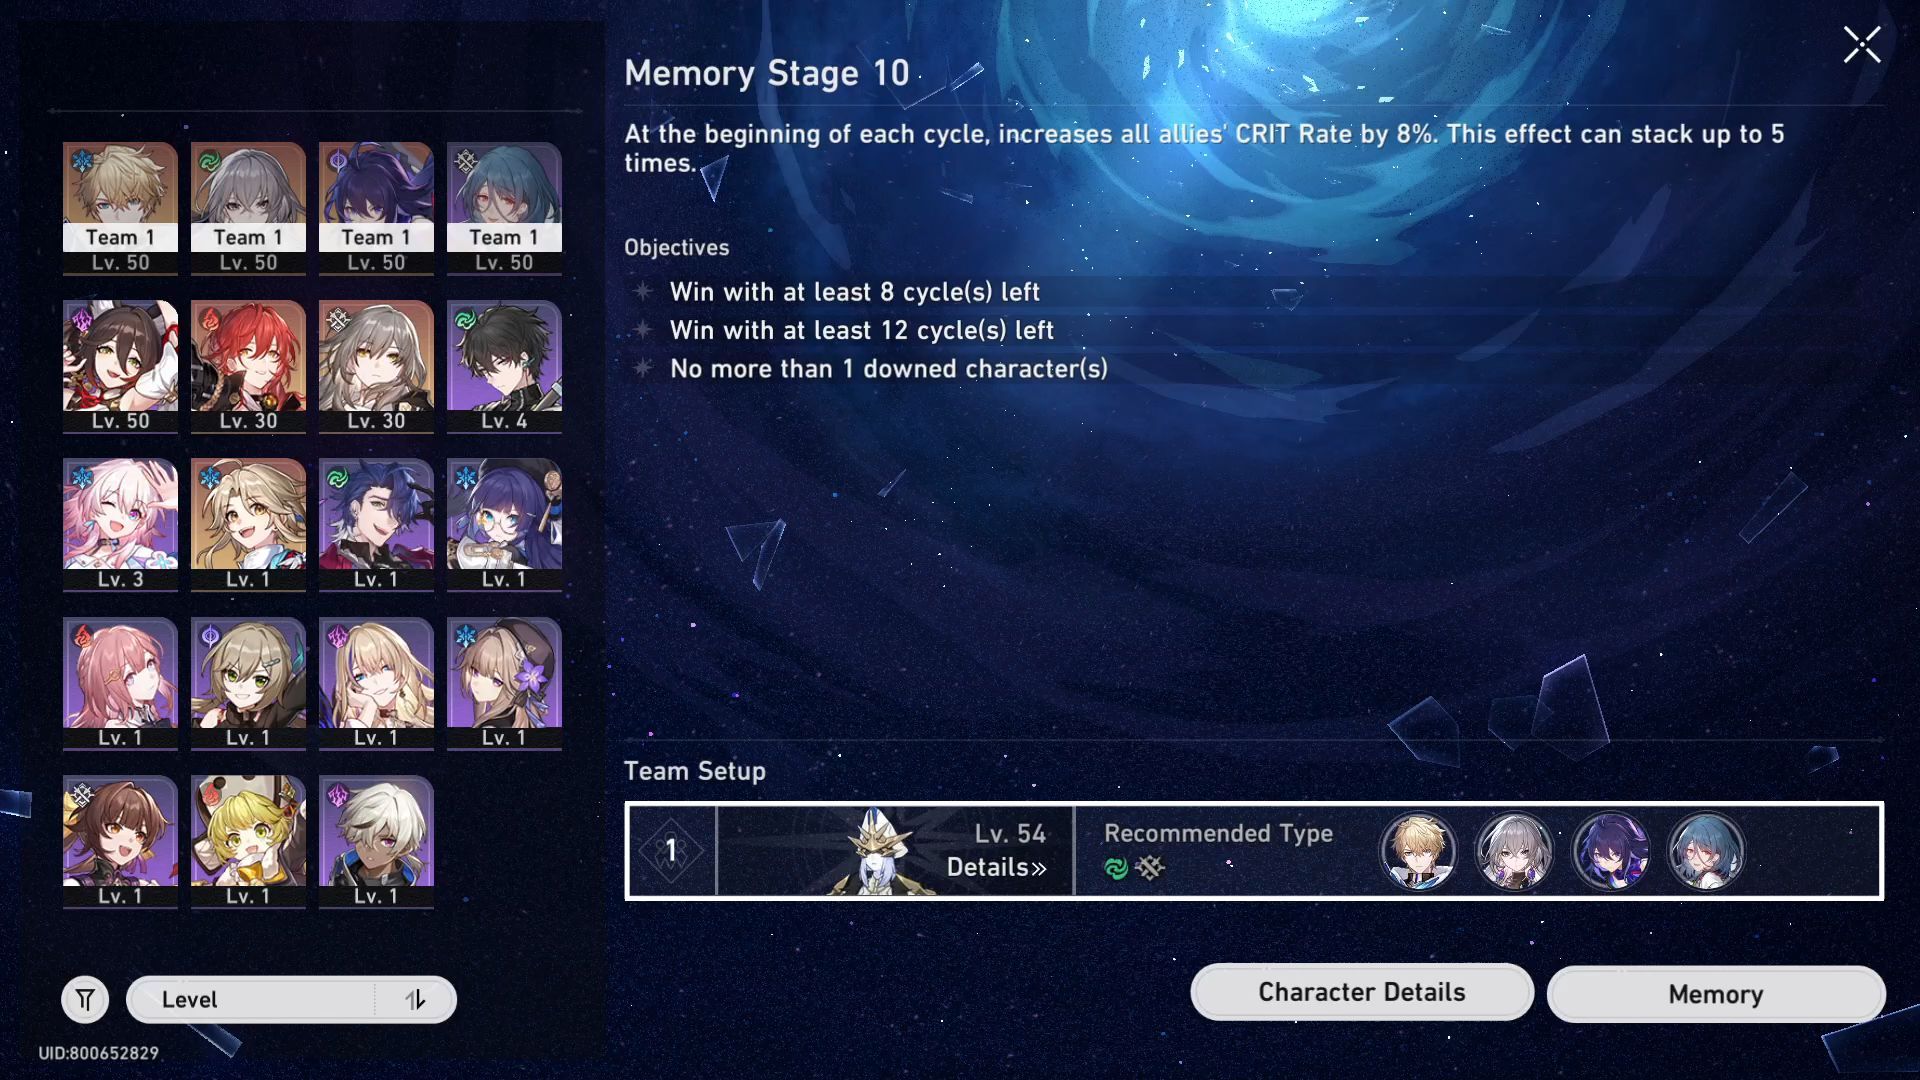Select the white-haired Lv. 1 character in last row
Viewport: 1920px width, 1080px height.
coord(376,841)
